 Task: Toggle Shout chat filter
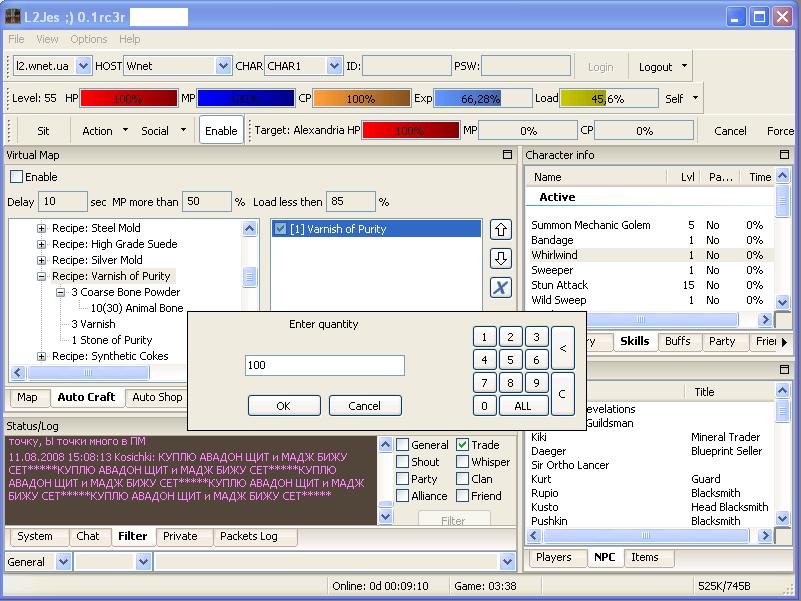(403, 462)
